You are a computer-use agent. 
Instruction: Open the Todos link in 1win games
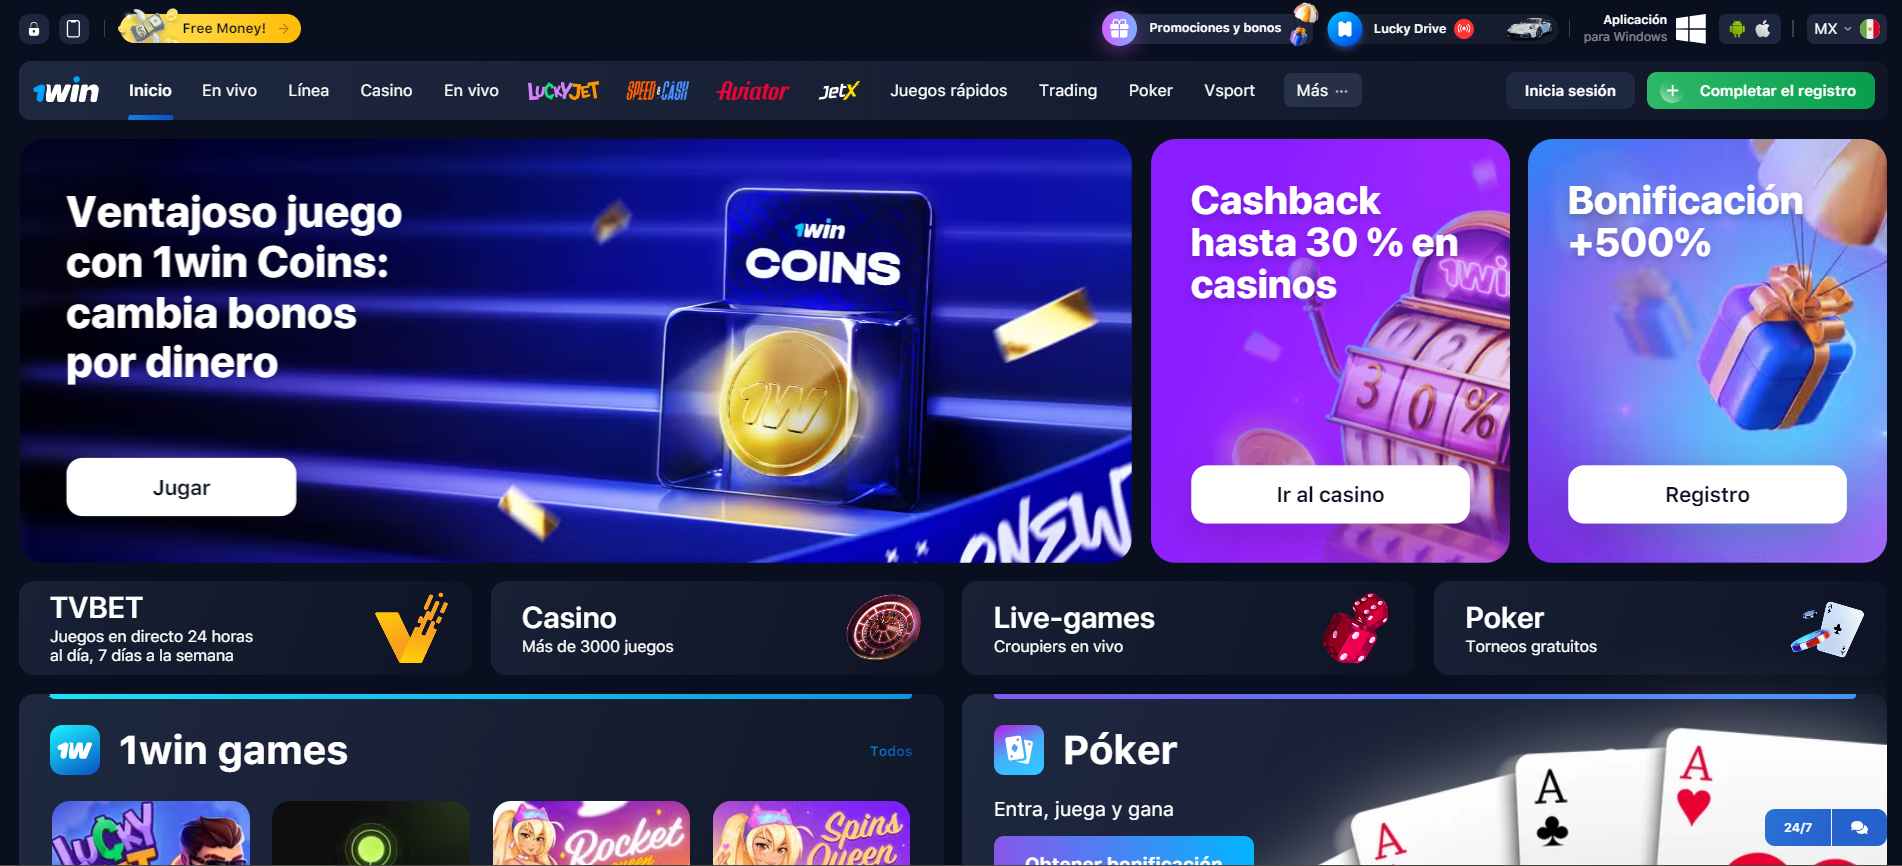click(890, 751)
